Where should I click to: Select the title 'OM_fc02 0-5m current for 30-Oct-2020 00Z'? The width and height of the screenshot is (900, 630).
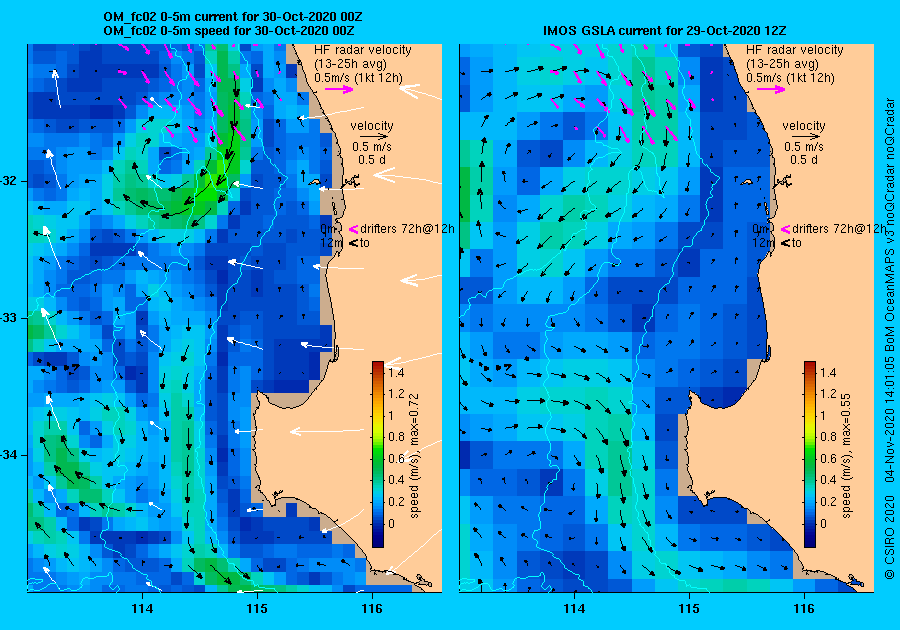pyautogui.click(x=232, y=17)
